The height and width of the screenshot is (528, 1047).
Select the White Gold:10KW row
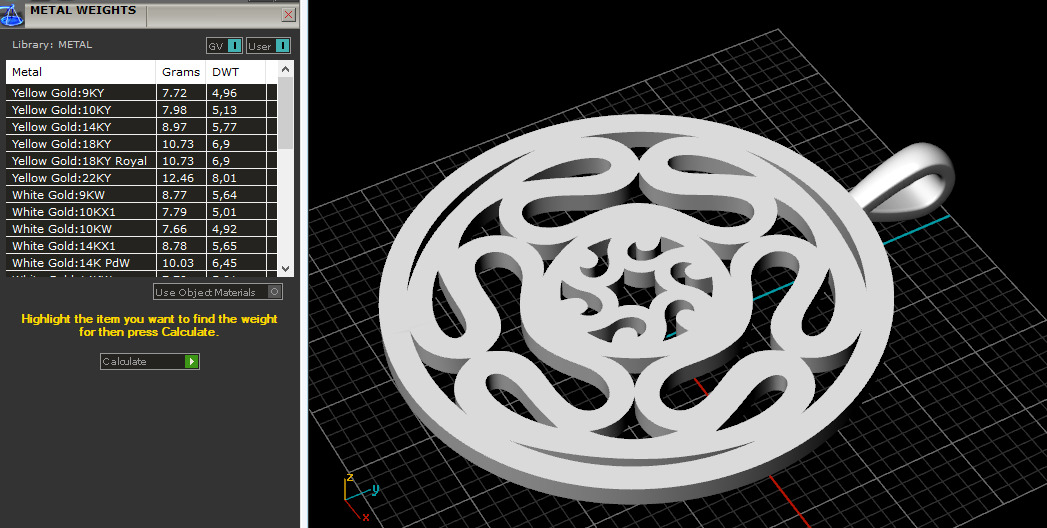[142, 229]
